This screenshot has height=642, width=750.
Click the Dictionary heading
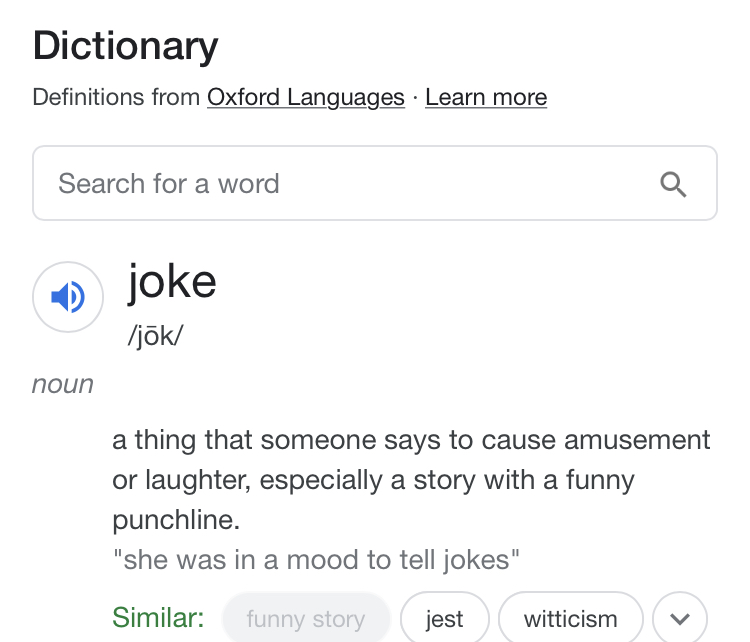point(126,46)
